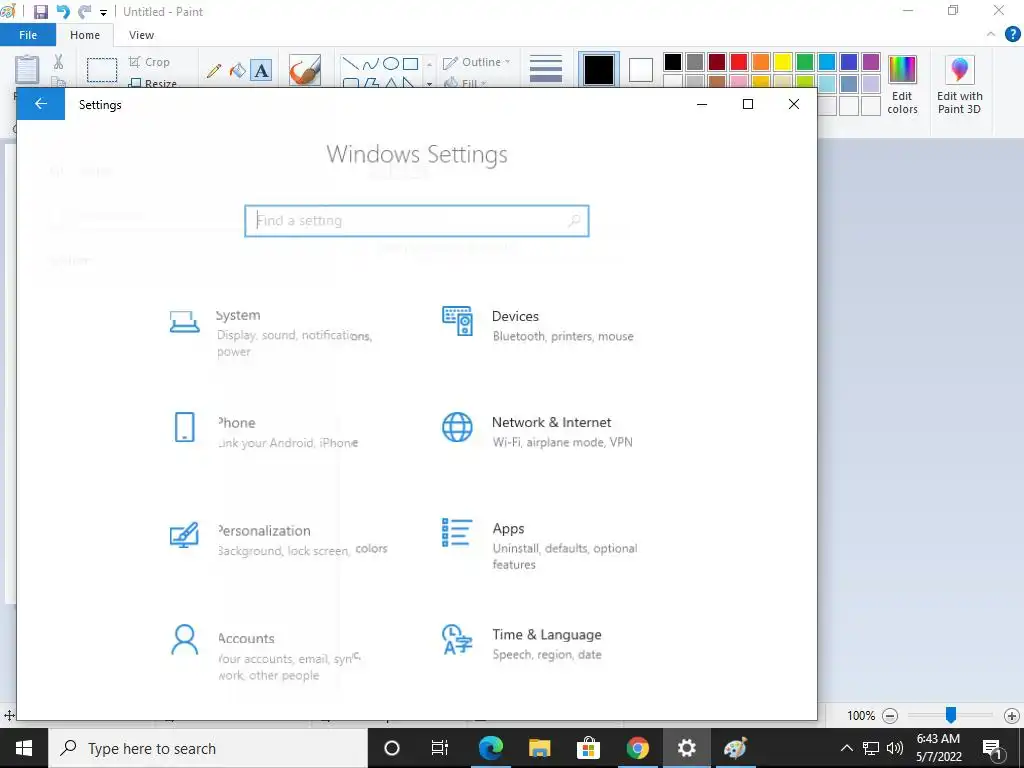1024x768 pixels.
Task: Select the Color 1 black foreground box
Action: pos(599,70)
